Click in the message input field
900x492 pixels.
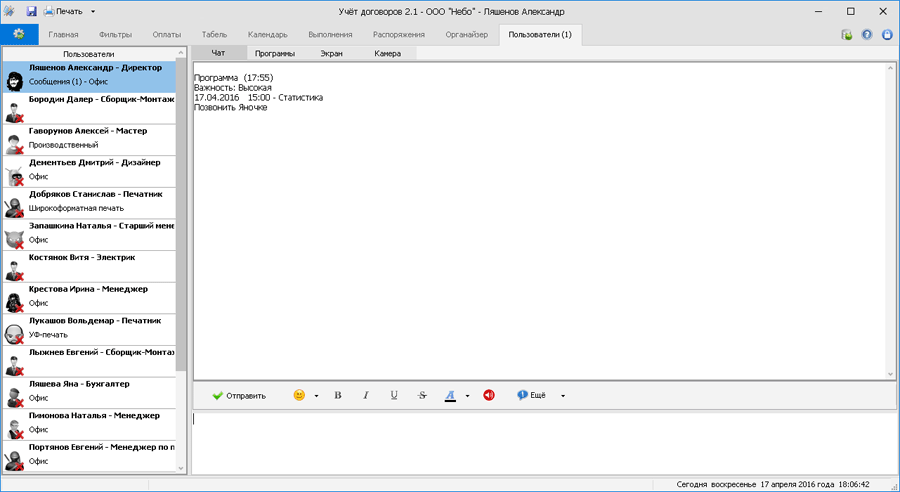(544, 442)
